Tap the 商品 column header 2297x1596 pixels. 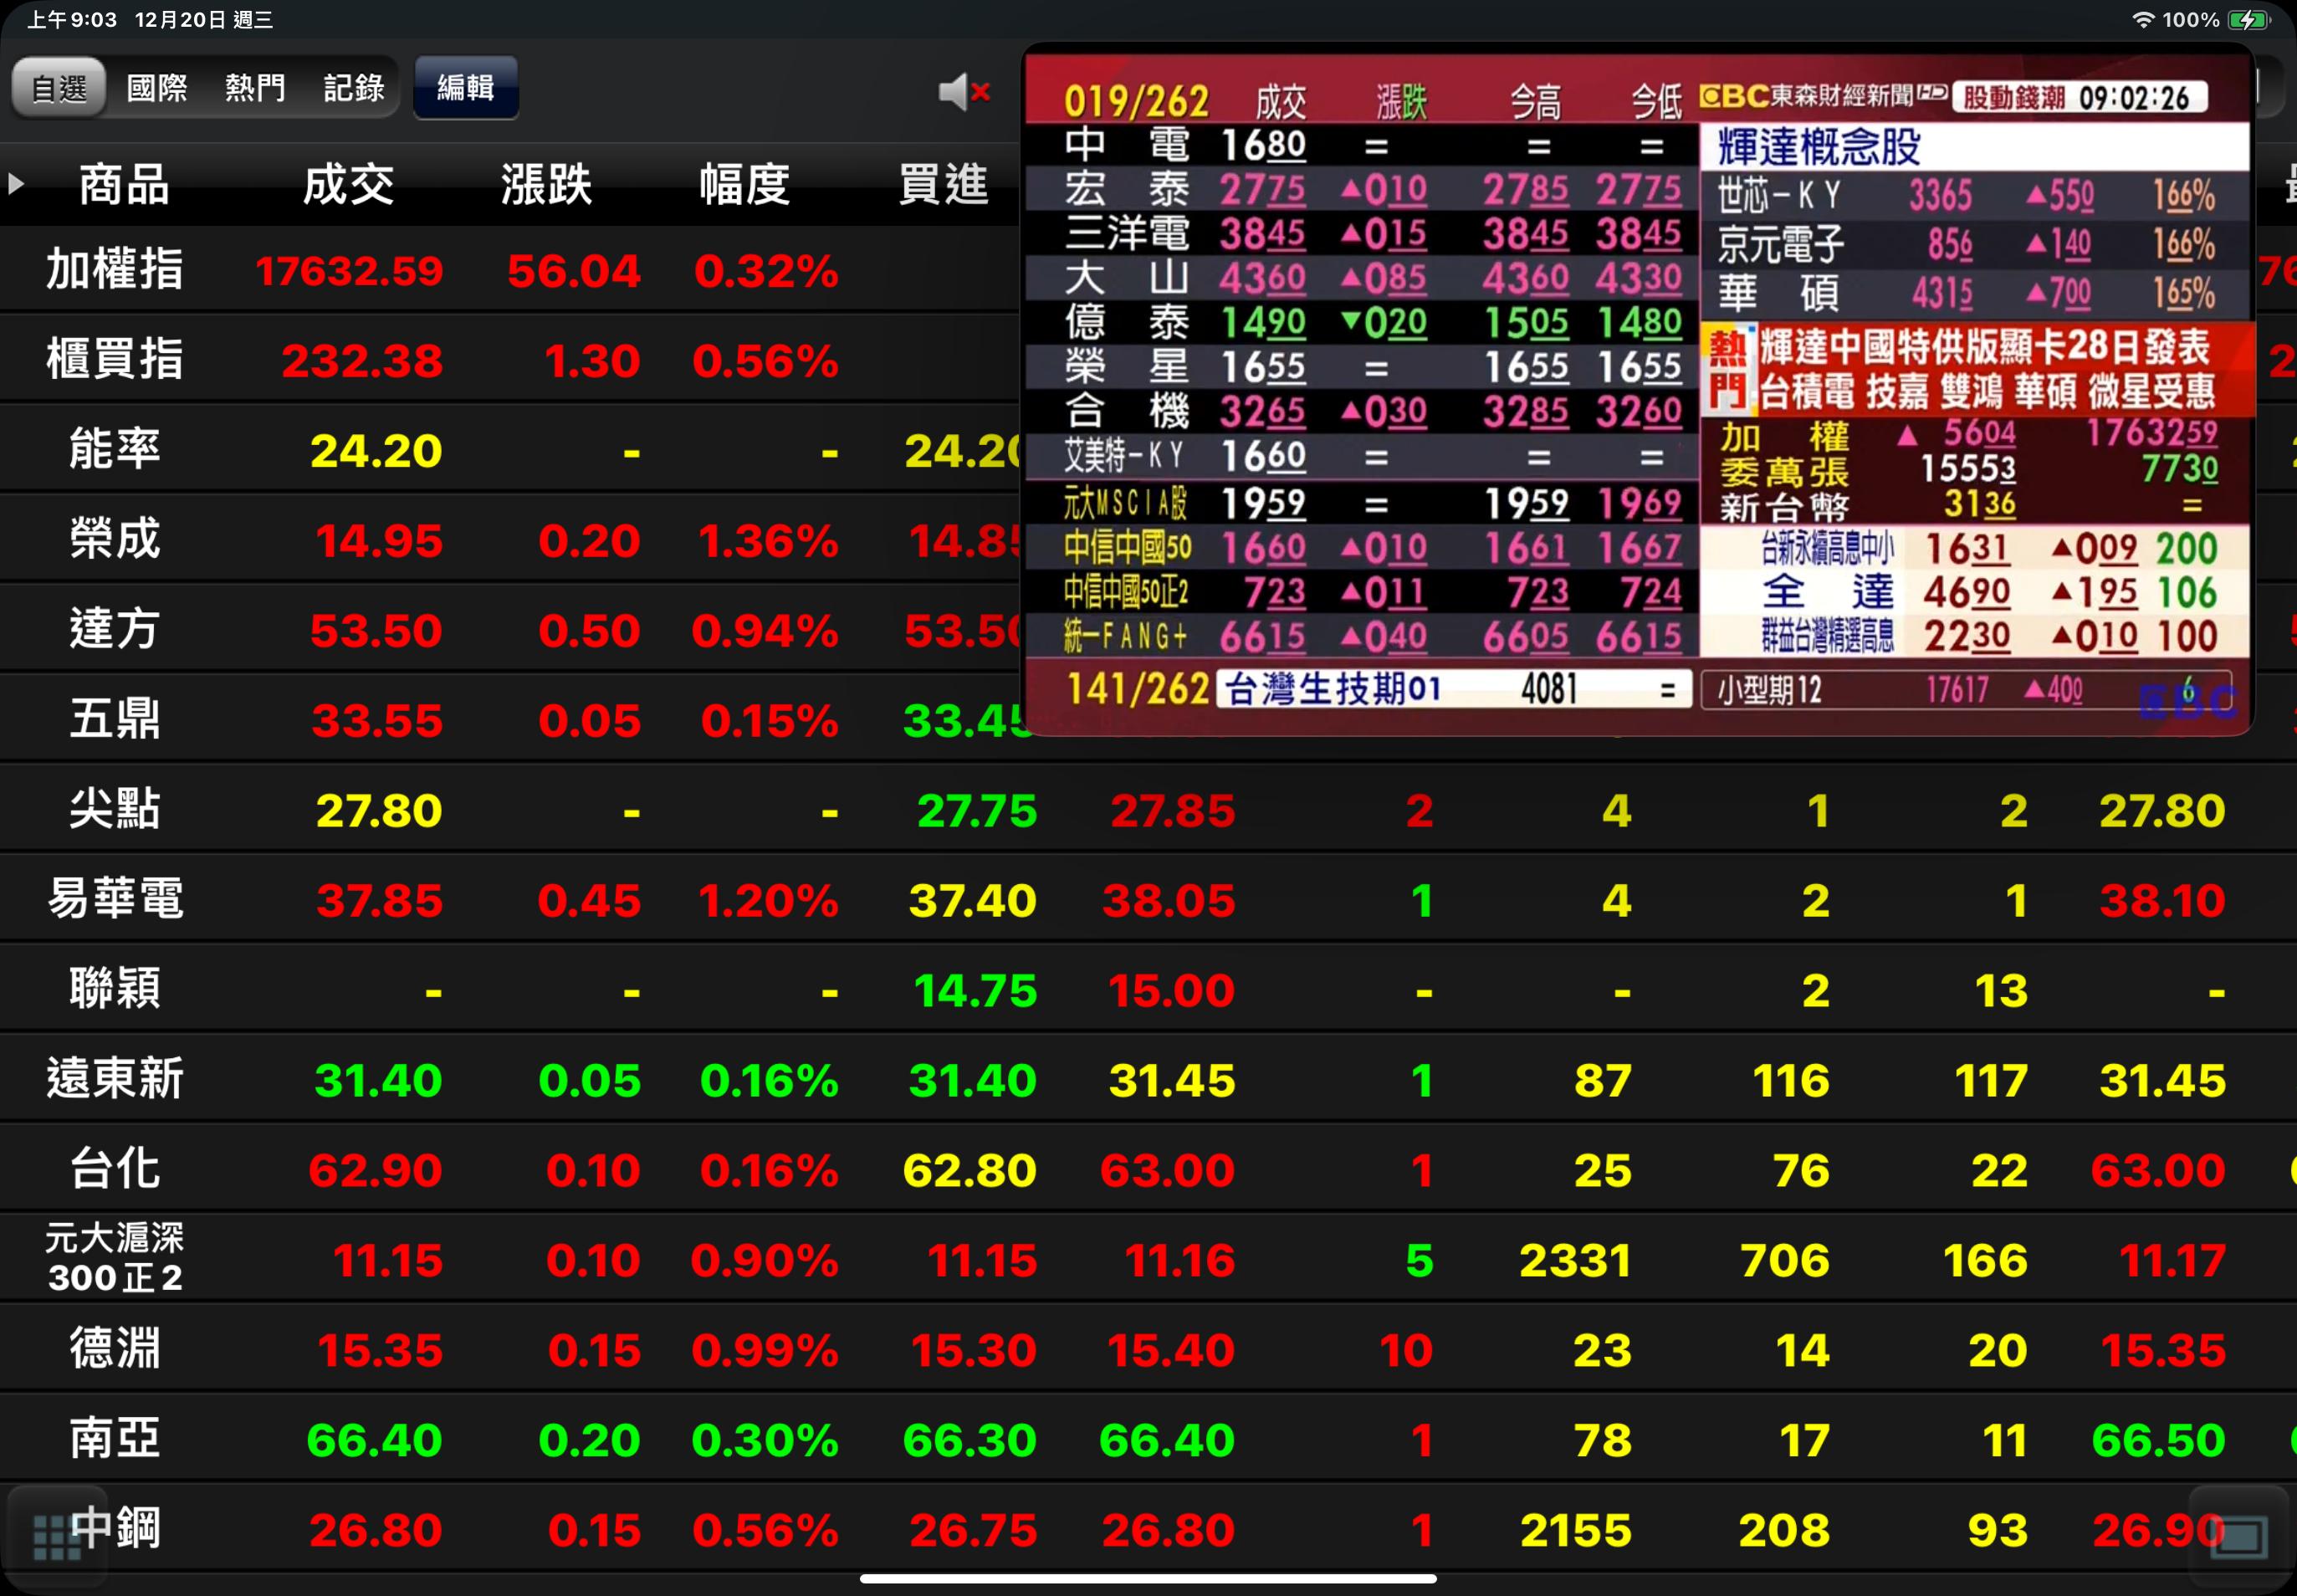tap(124, 185)
